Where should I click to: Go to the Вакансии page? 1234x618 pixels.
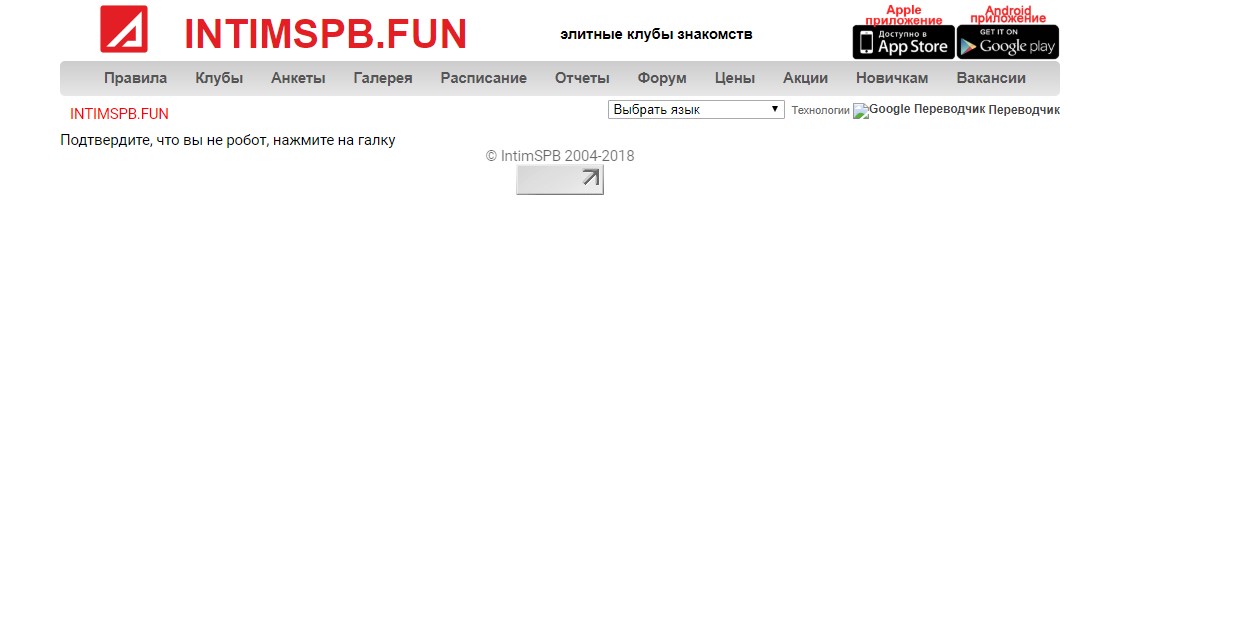click(x=991, y=78)
